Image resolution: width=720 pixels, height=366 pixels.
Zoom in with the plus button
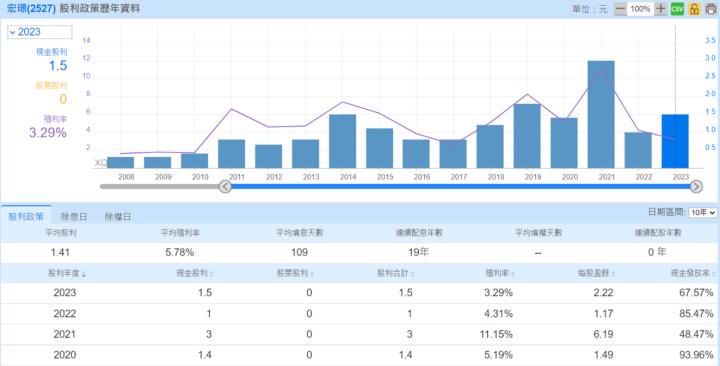tap(660, 9)
